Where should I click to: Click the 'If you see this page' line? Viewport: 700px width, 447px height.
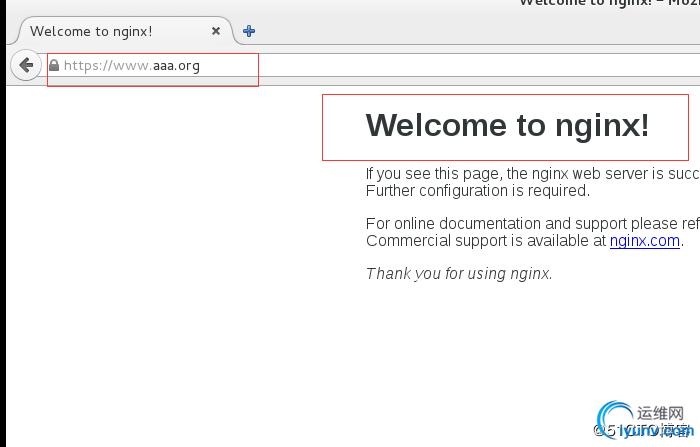[533, 173]
